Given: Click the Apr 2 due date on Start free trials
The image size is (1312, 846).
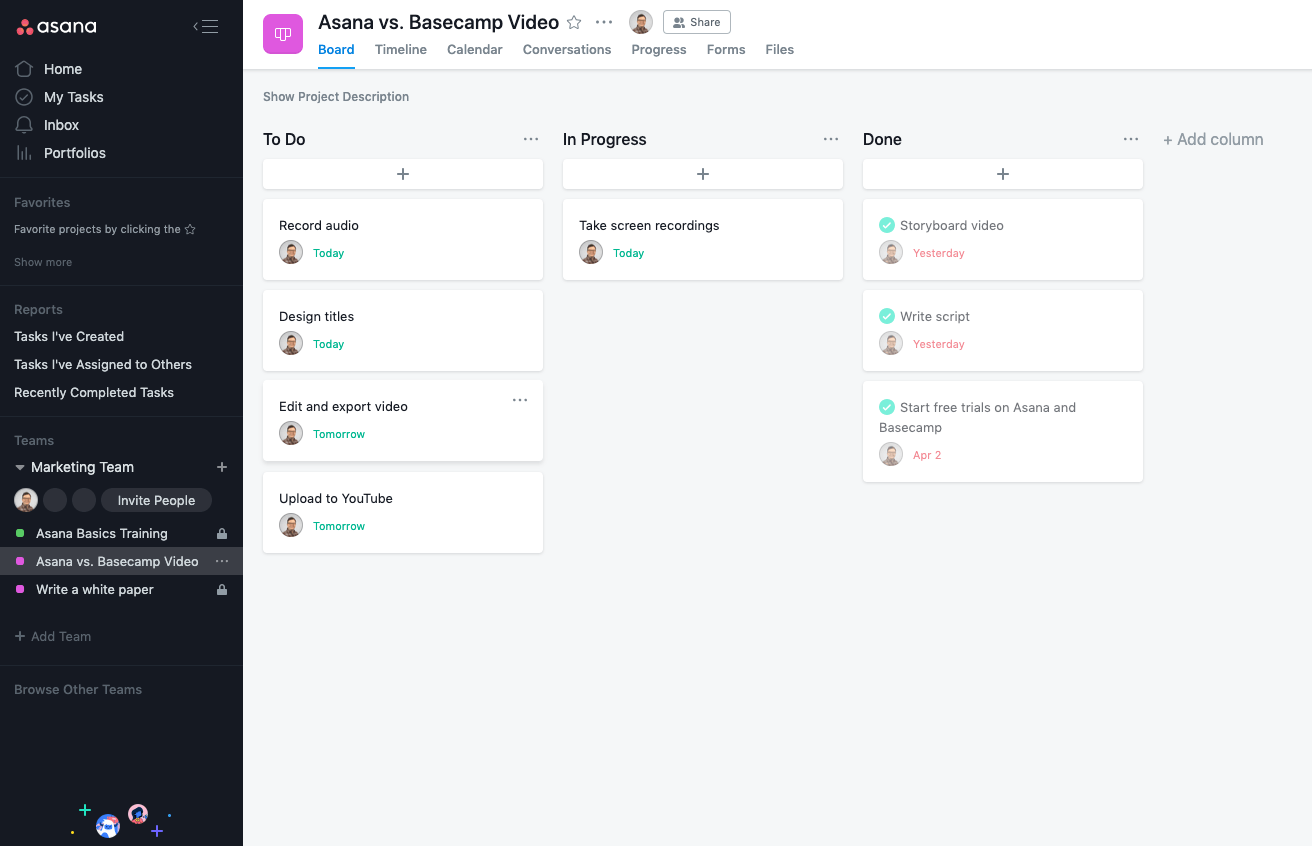Looking at the screenshot, I should click(927, 455).
